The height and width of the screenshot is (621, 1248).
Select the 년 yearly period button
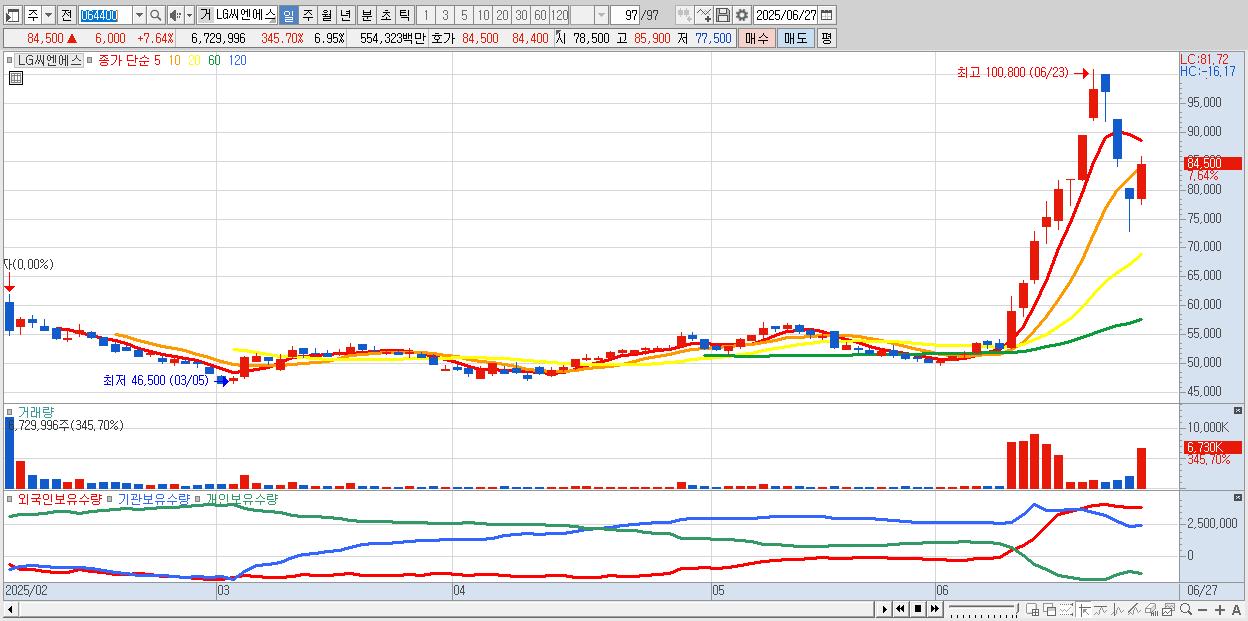345,15
